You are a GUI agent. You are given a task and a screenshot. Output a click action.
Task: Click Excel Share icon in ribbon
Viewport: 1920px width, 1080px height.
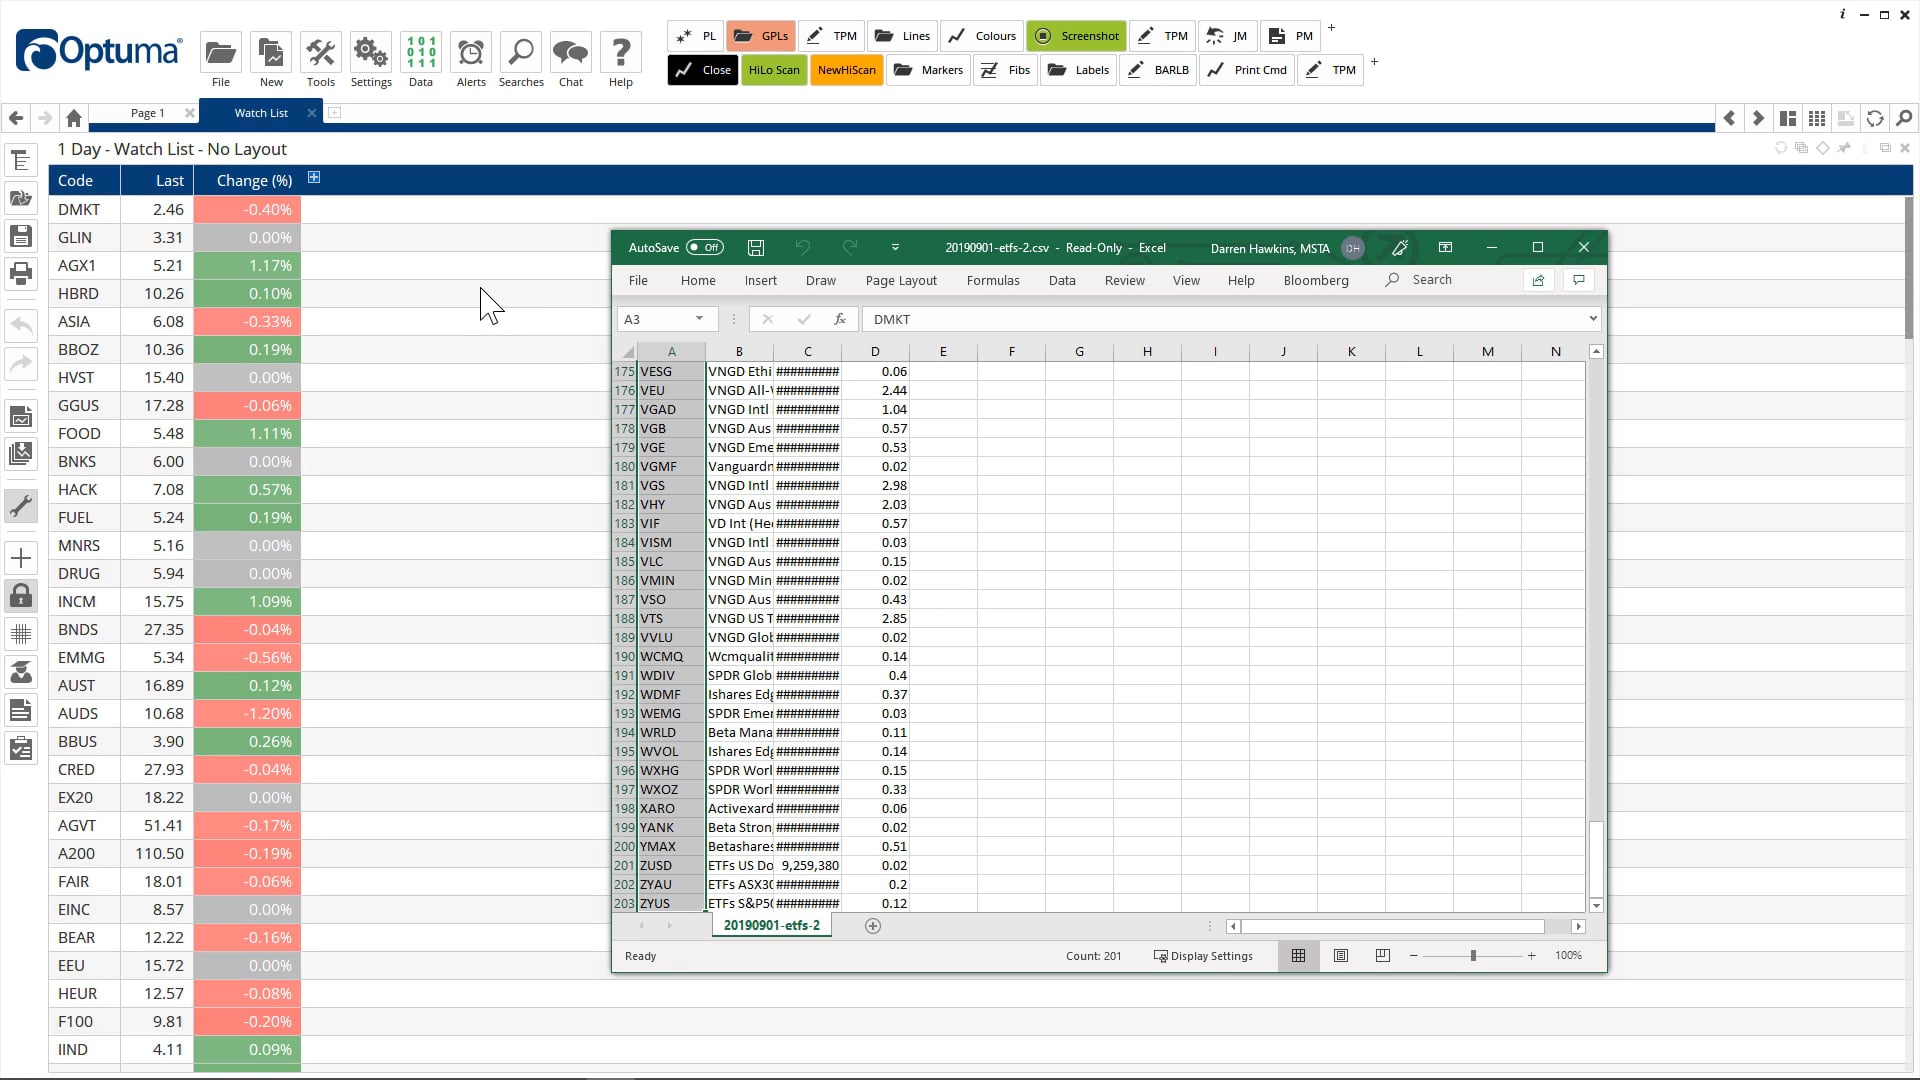[1538, 280]
